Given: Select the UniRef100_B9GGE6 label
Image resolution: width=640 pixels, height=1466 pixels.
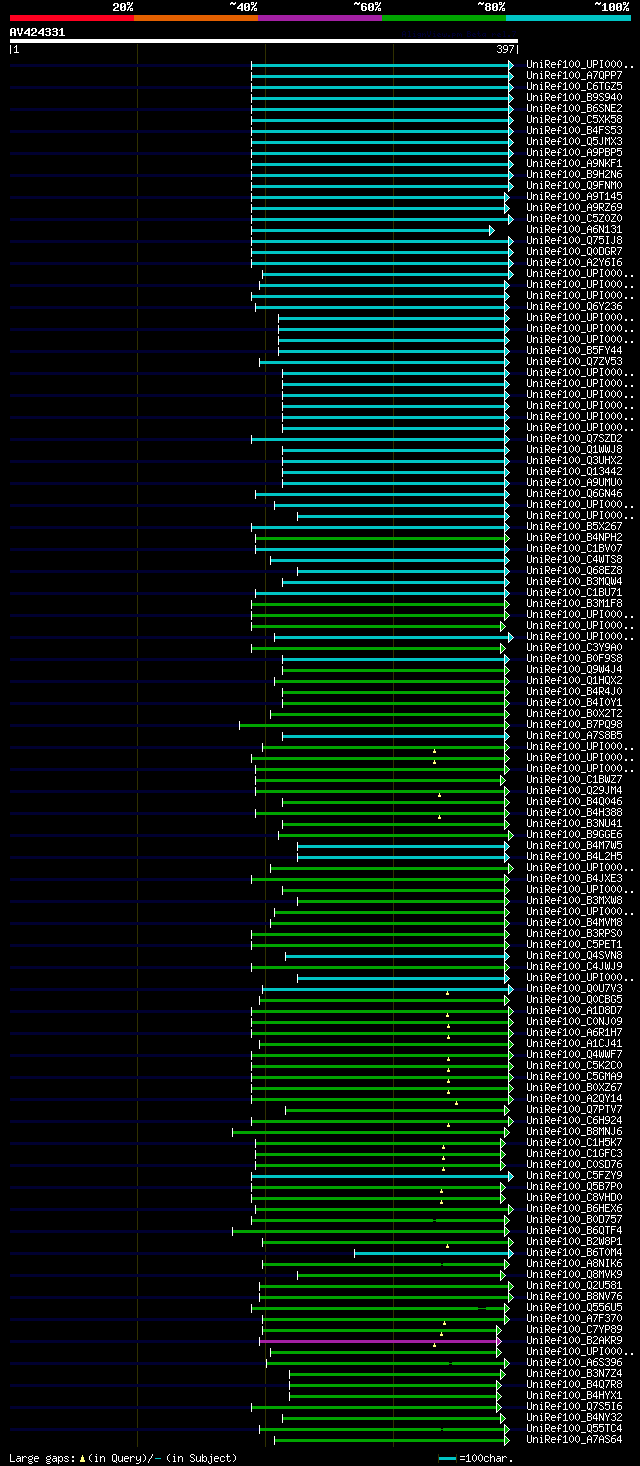Looking at the screenshot, I should point(574,835).
